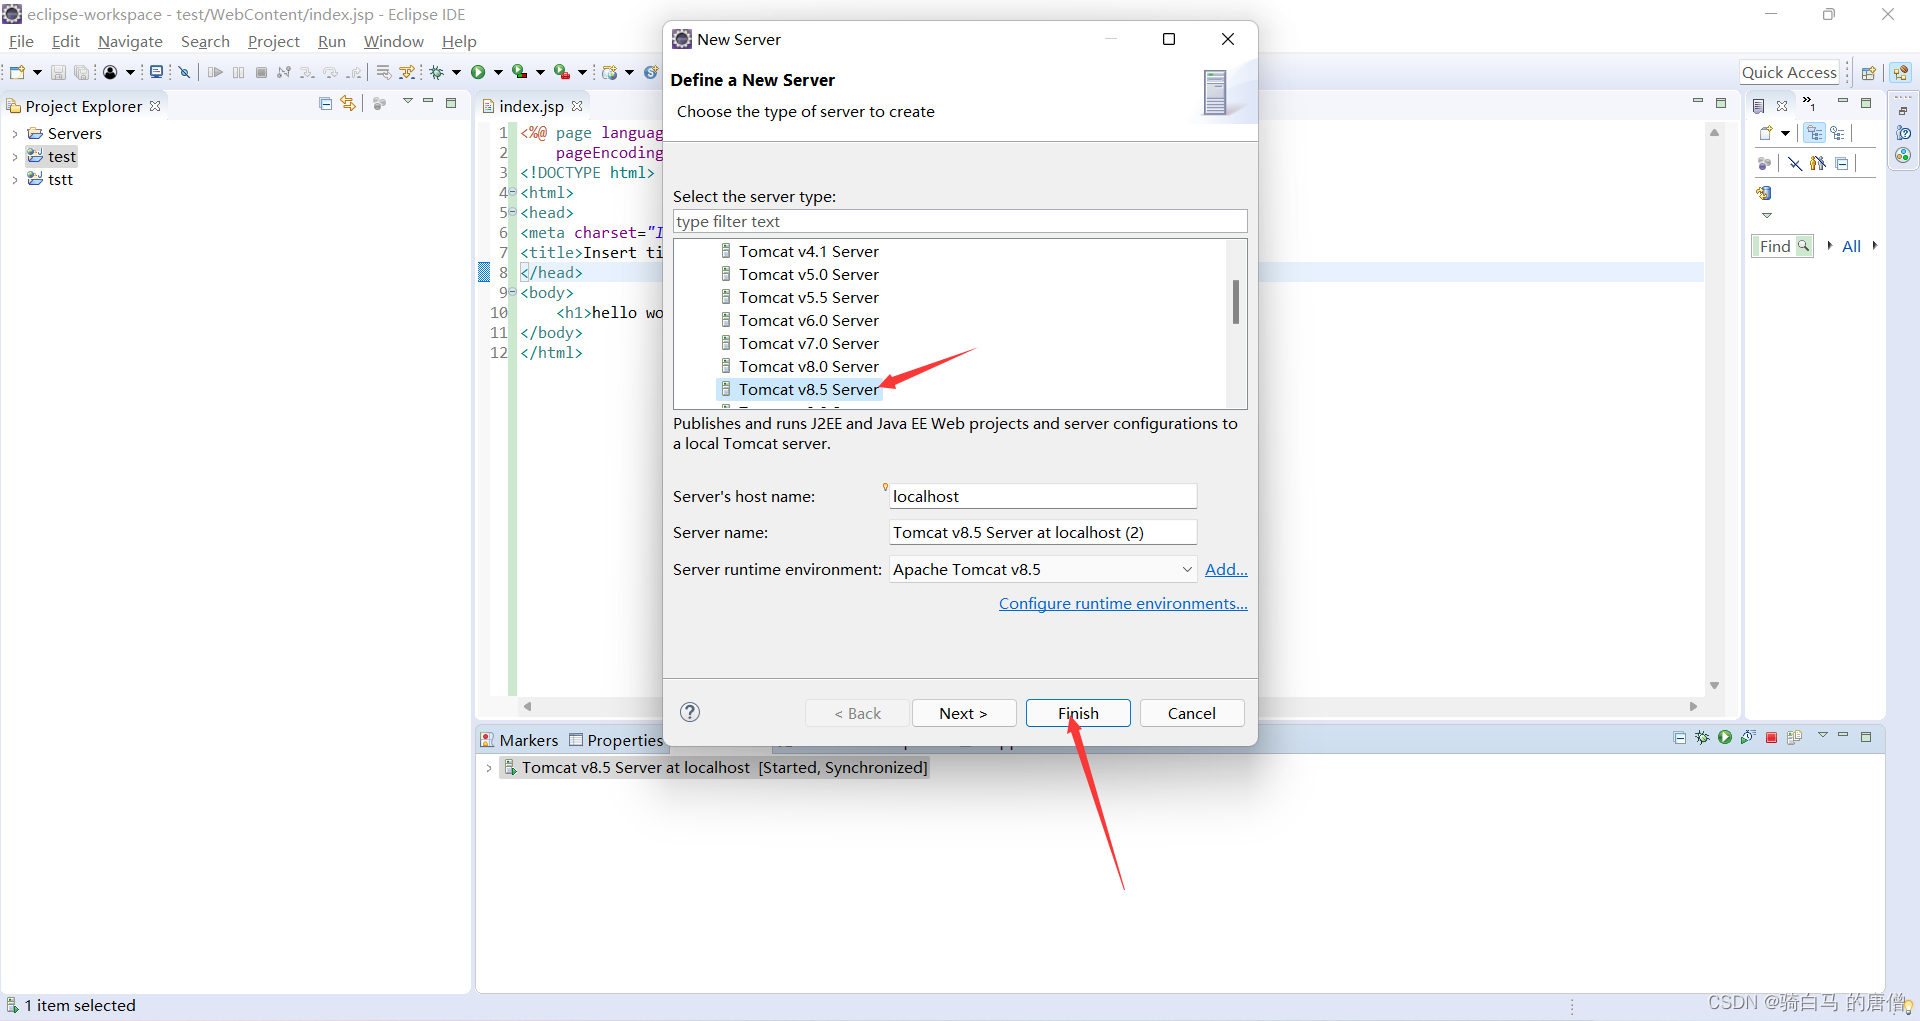Screen dimensions: 1920x1021
Task: Open Debug configurations dropdown arrow
Action: [x=456, y=72]
